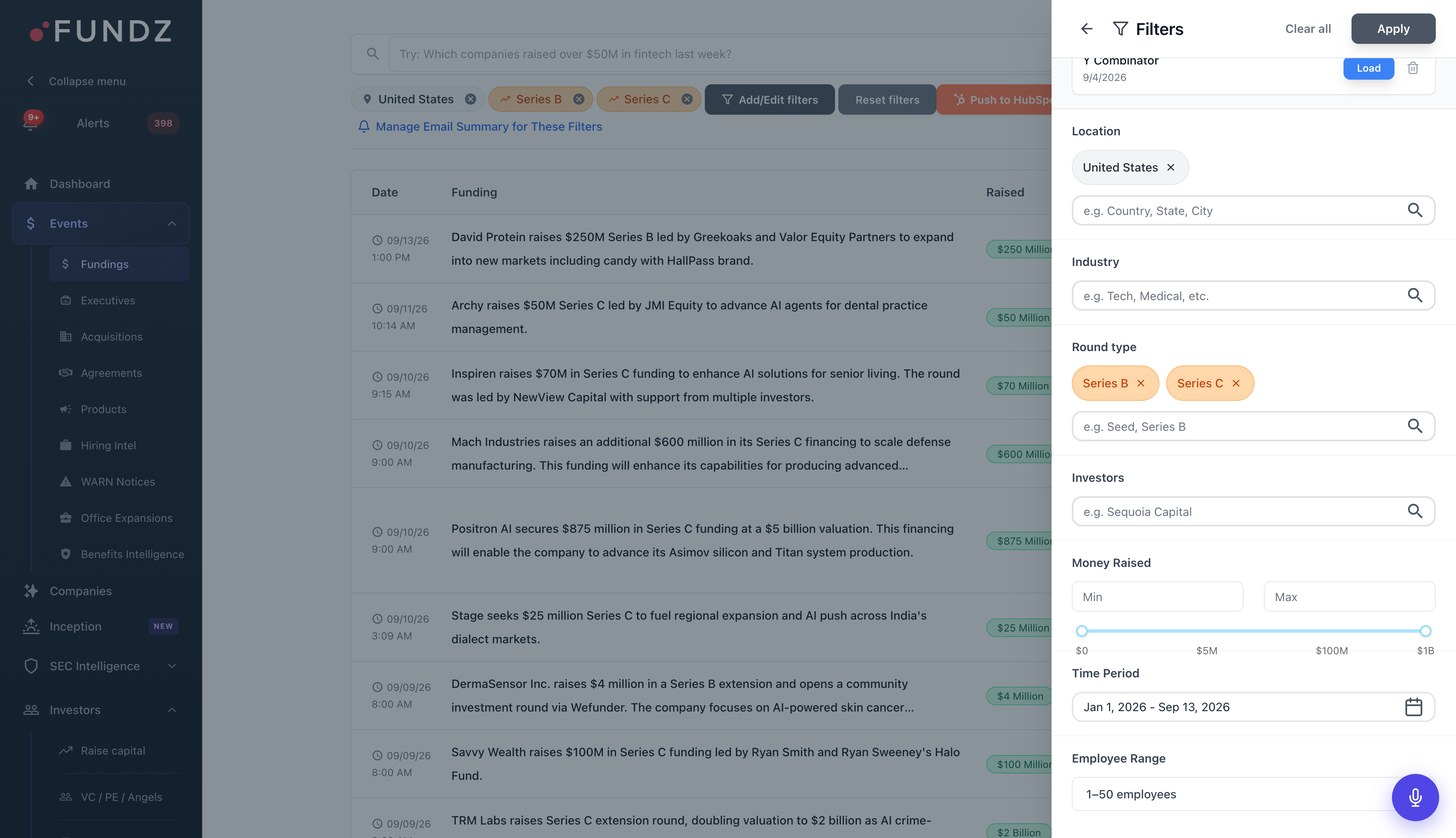Collapse the Events section chevron
The image size is (1456, 838).
[x=171, y=224]
